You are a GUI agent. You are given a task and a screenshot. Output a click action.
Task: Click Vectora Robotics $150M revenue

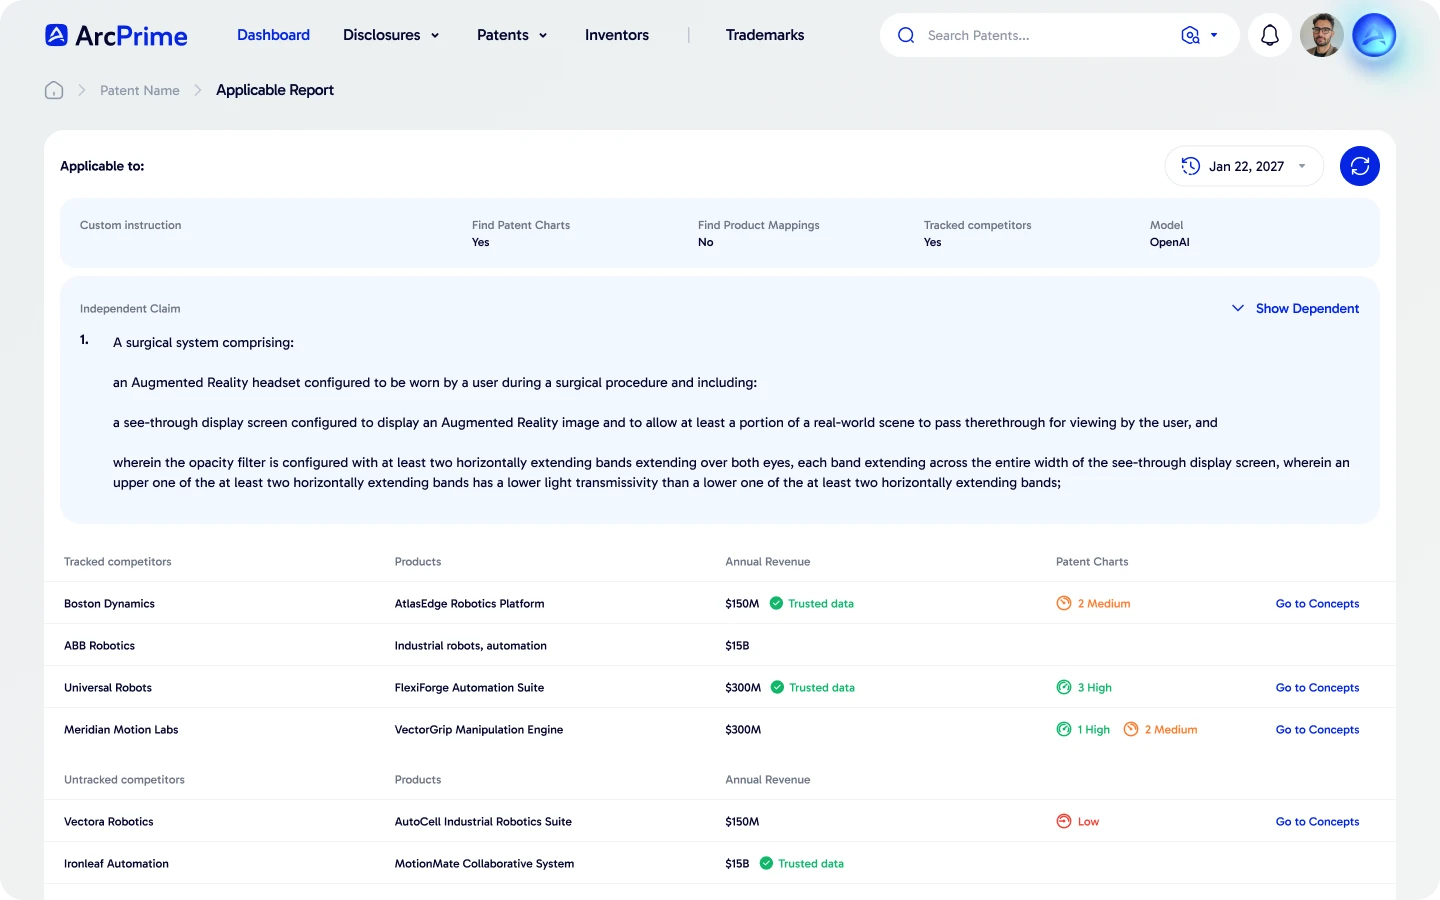click(742, 821)
